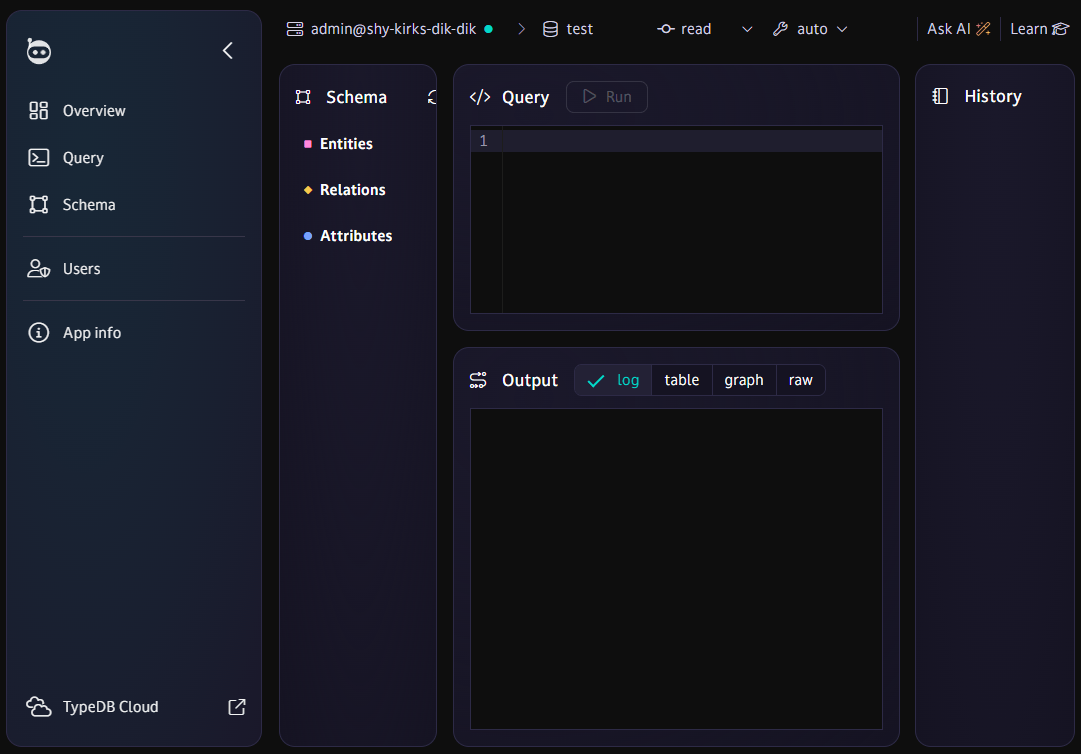Collapse the sidebar with the chevron arrow
The image size is (1081, 754).
coord(227,50)
